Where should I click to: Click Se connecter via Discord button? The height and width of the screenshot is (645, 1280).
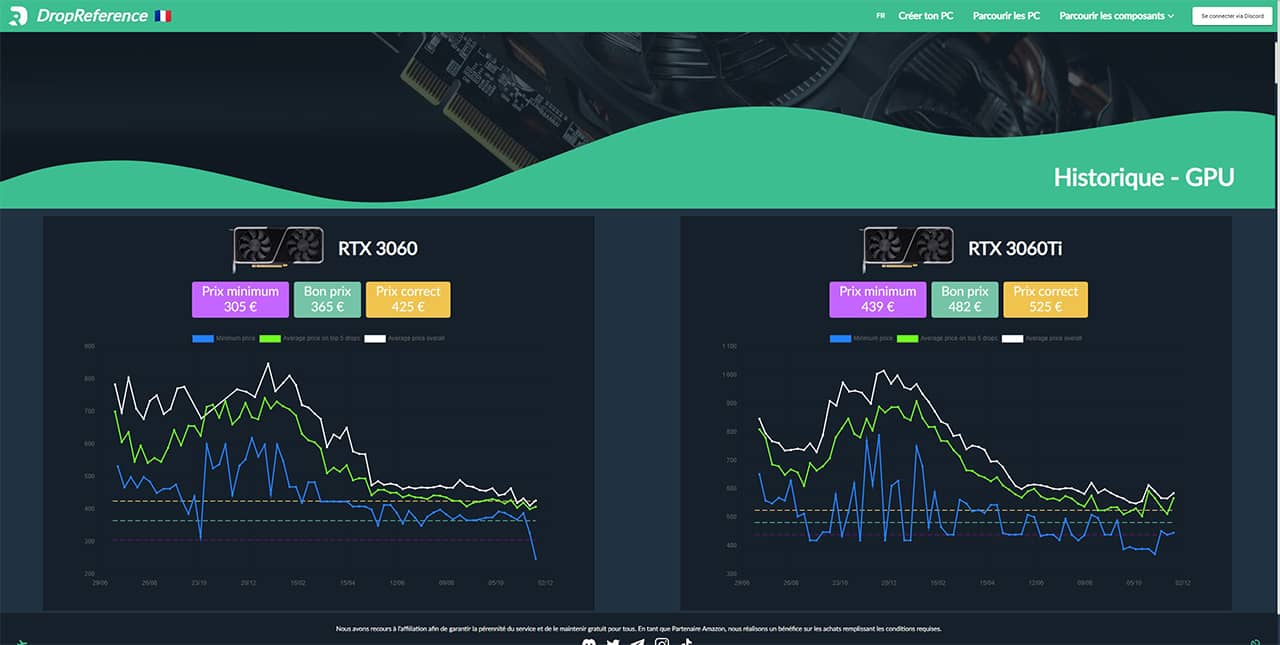tap(1232, 16)
